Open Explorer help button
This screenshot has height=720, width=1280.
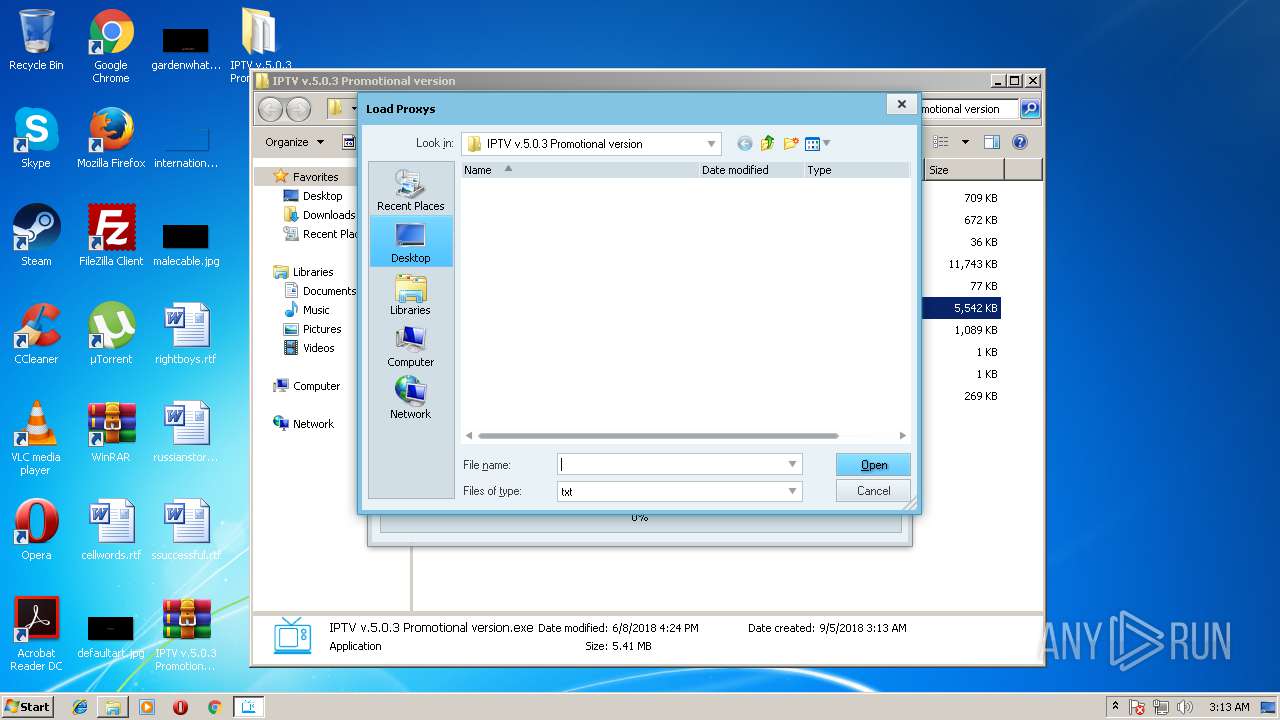pyautogui.click(x=1020, y=142)
